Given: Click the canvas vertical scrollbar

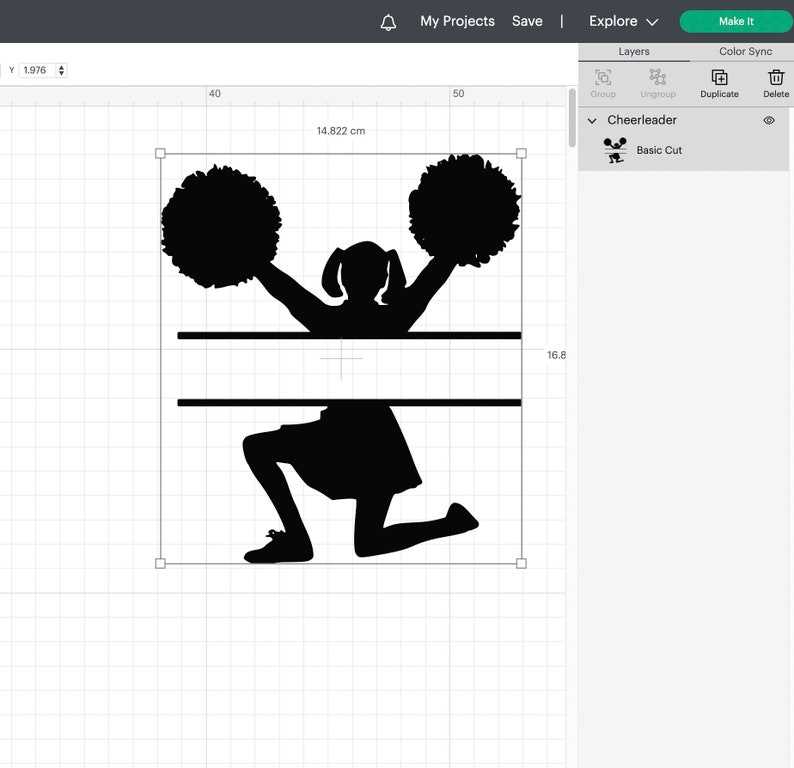Looking at the screenshot, I should (x=572, y=118).
